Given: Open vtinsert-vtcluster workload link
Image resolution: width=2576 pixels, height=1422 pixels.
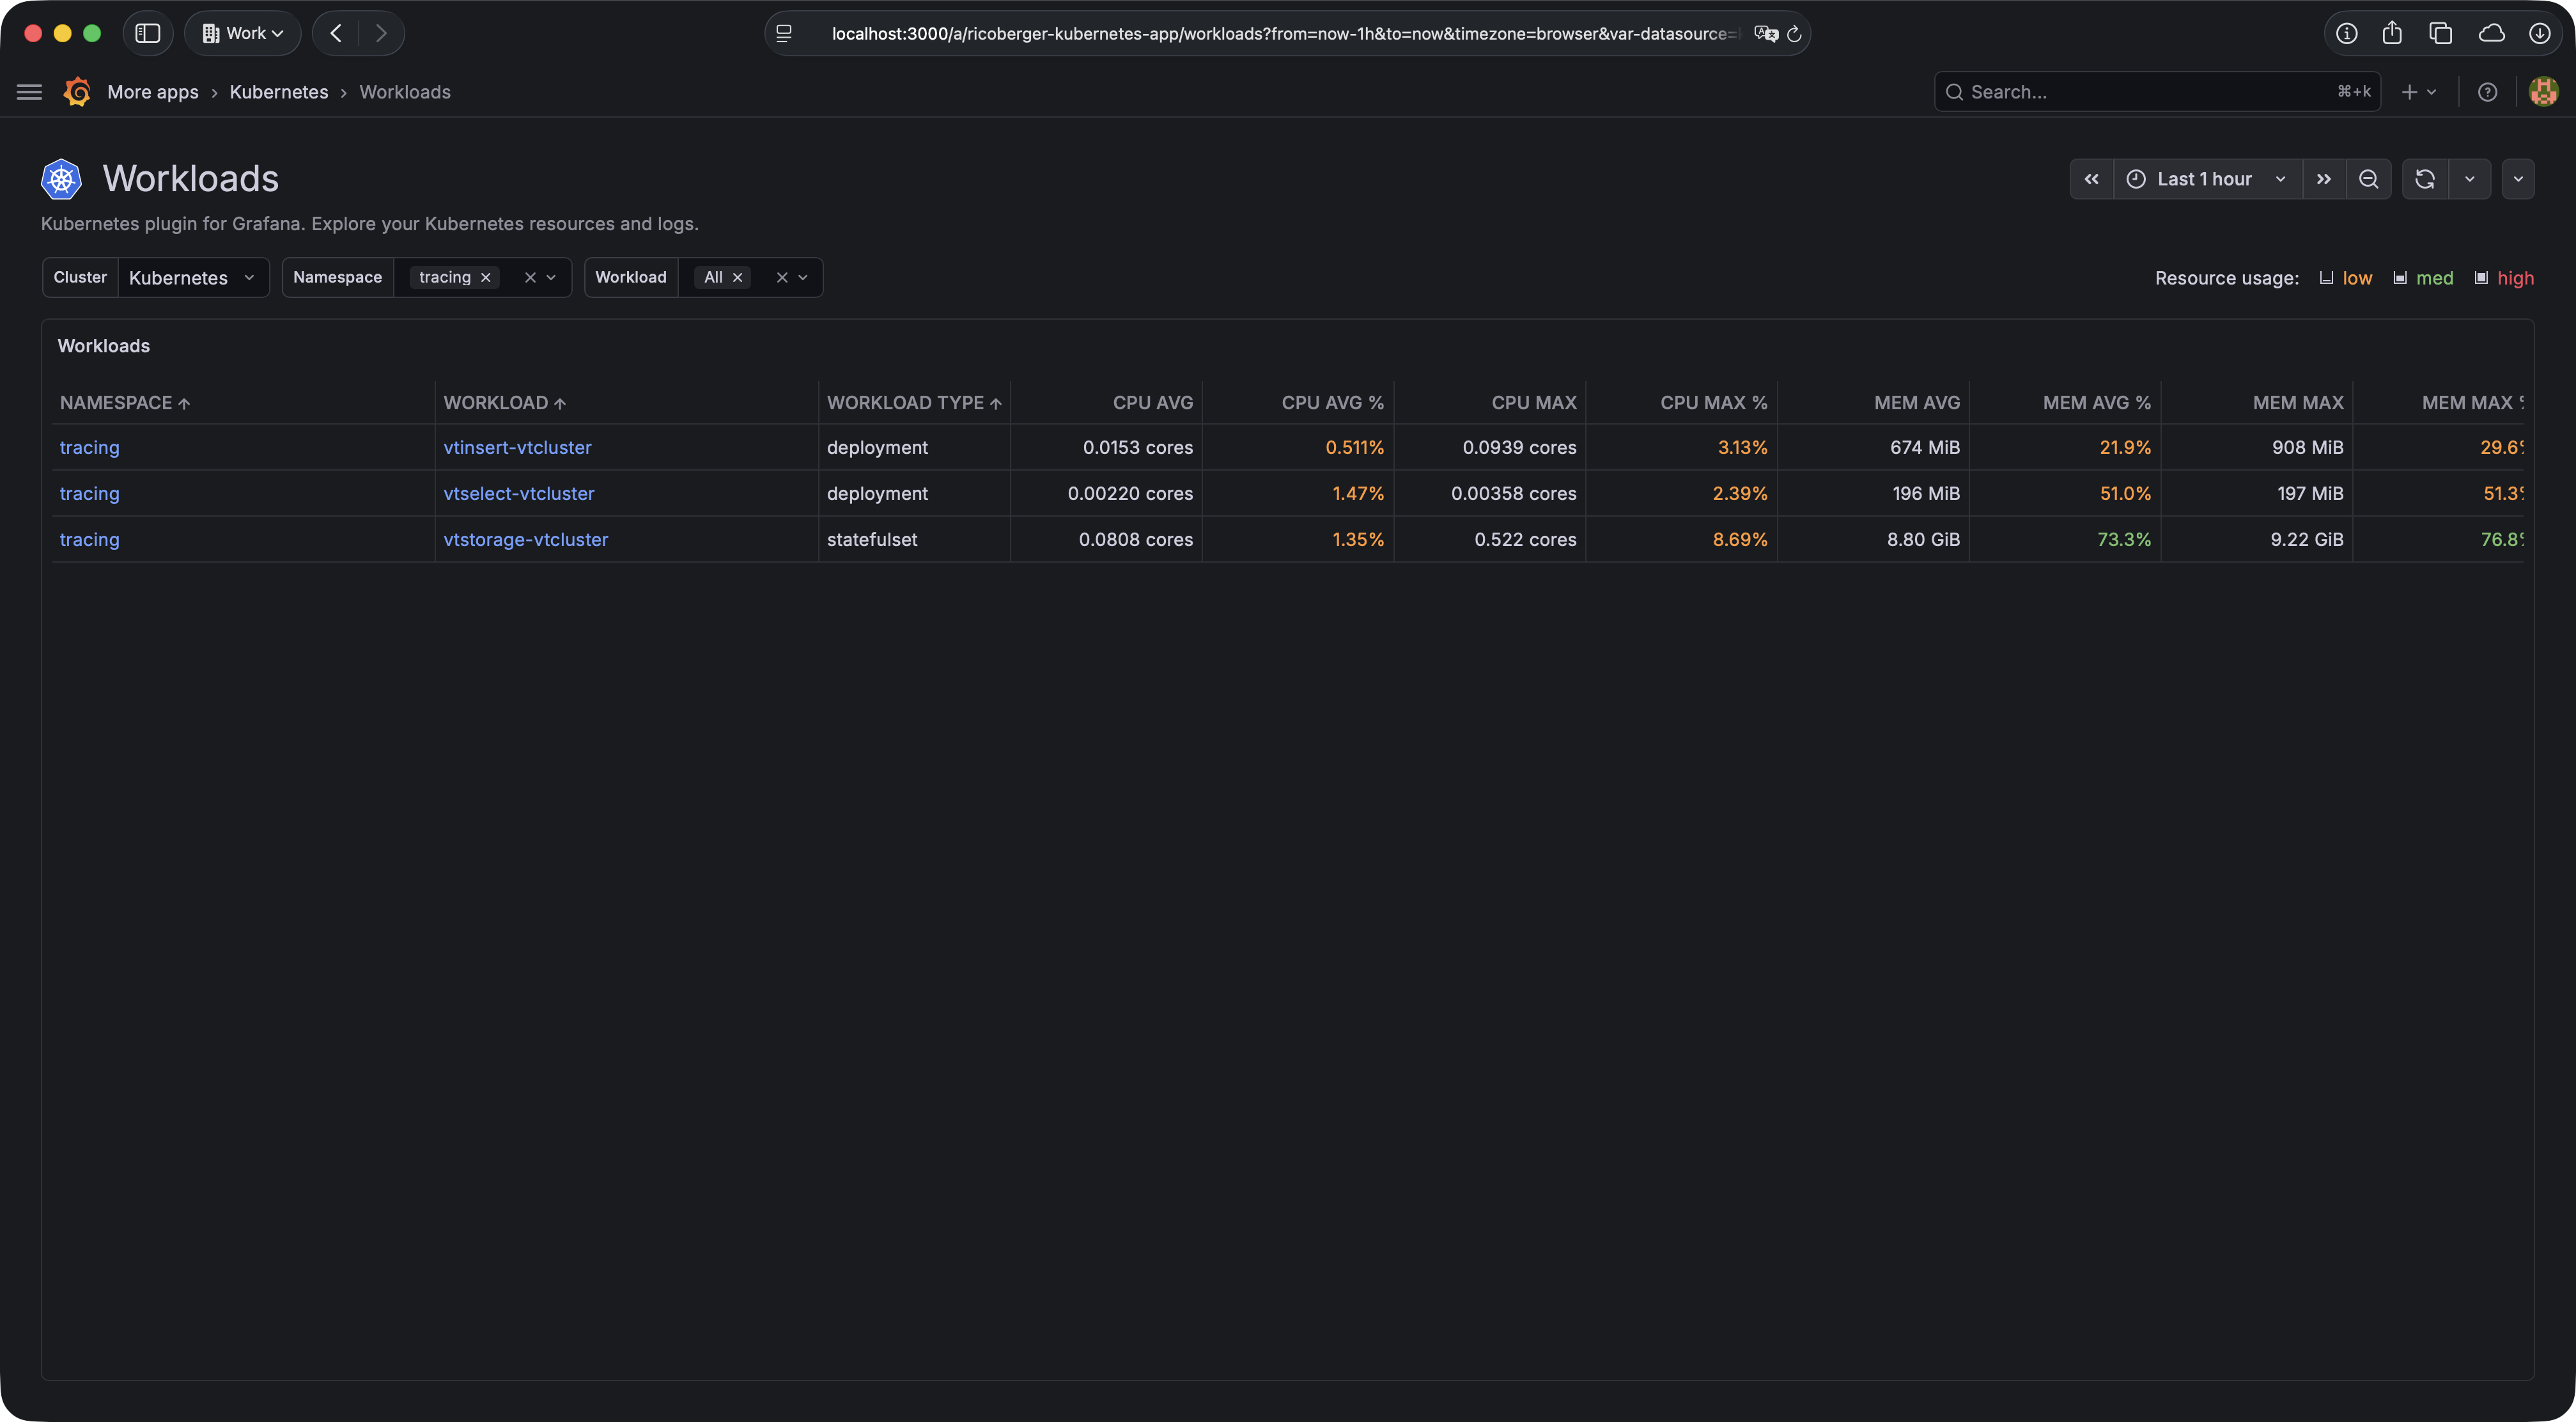Looking at the screenshot, I should [517, 447].
